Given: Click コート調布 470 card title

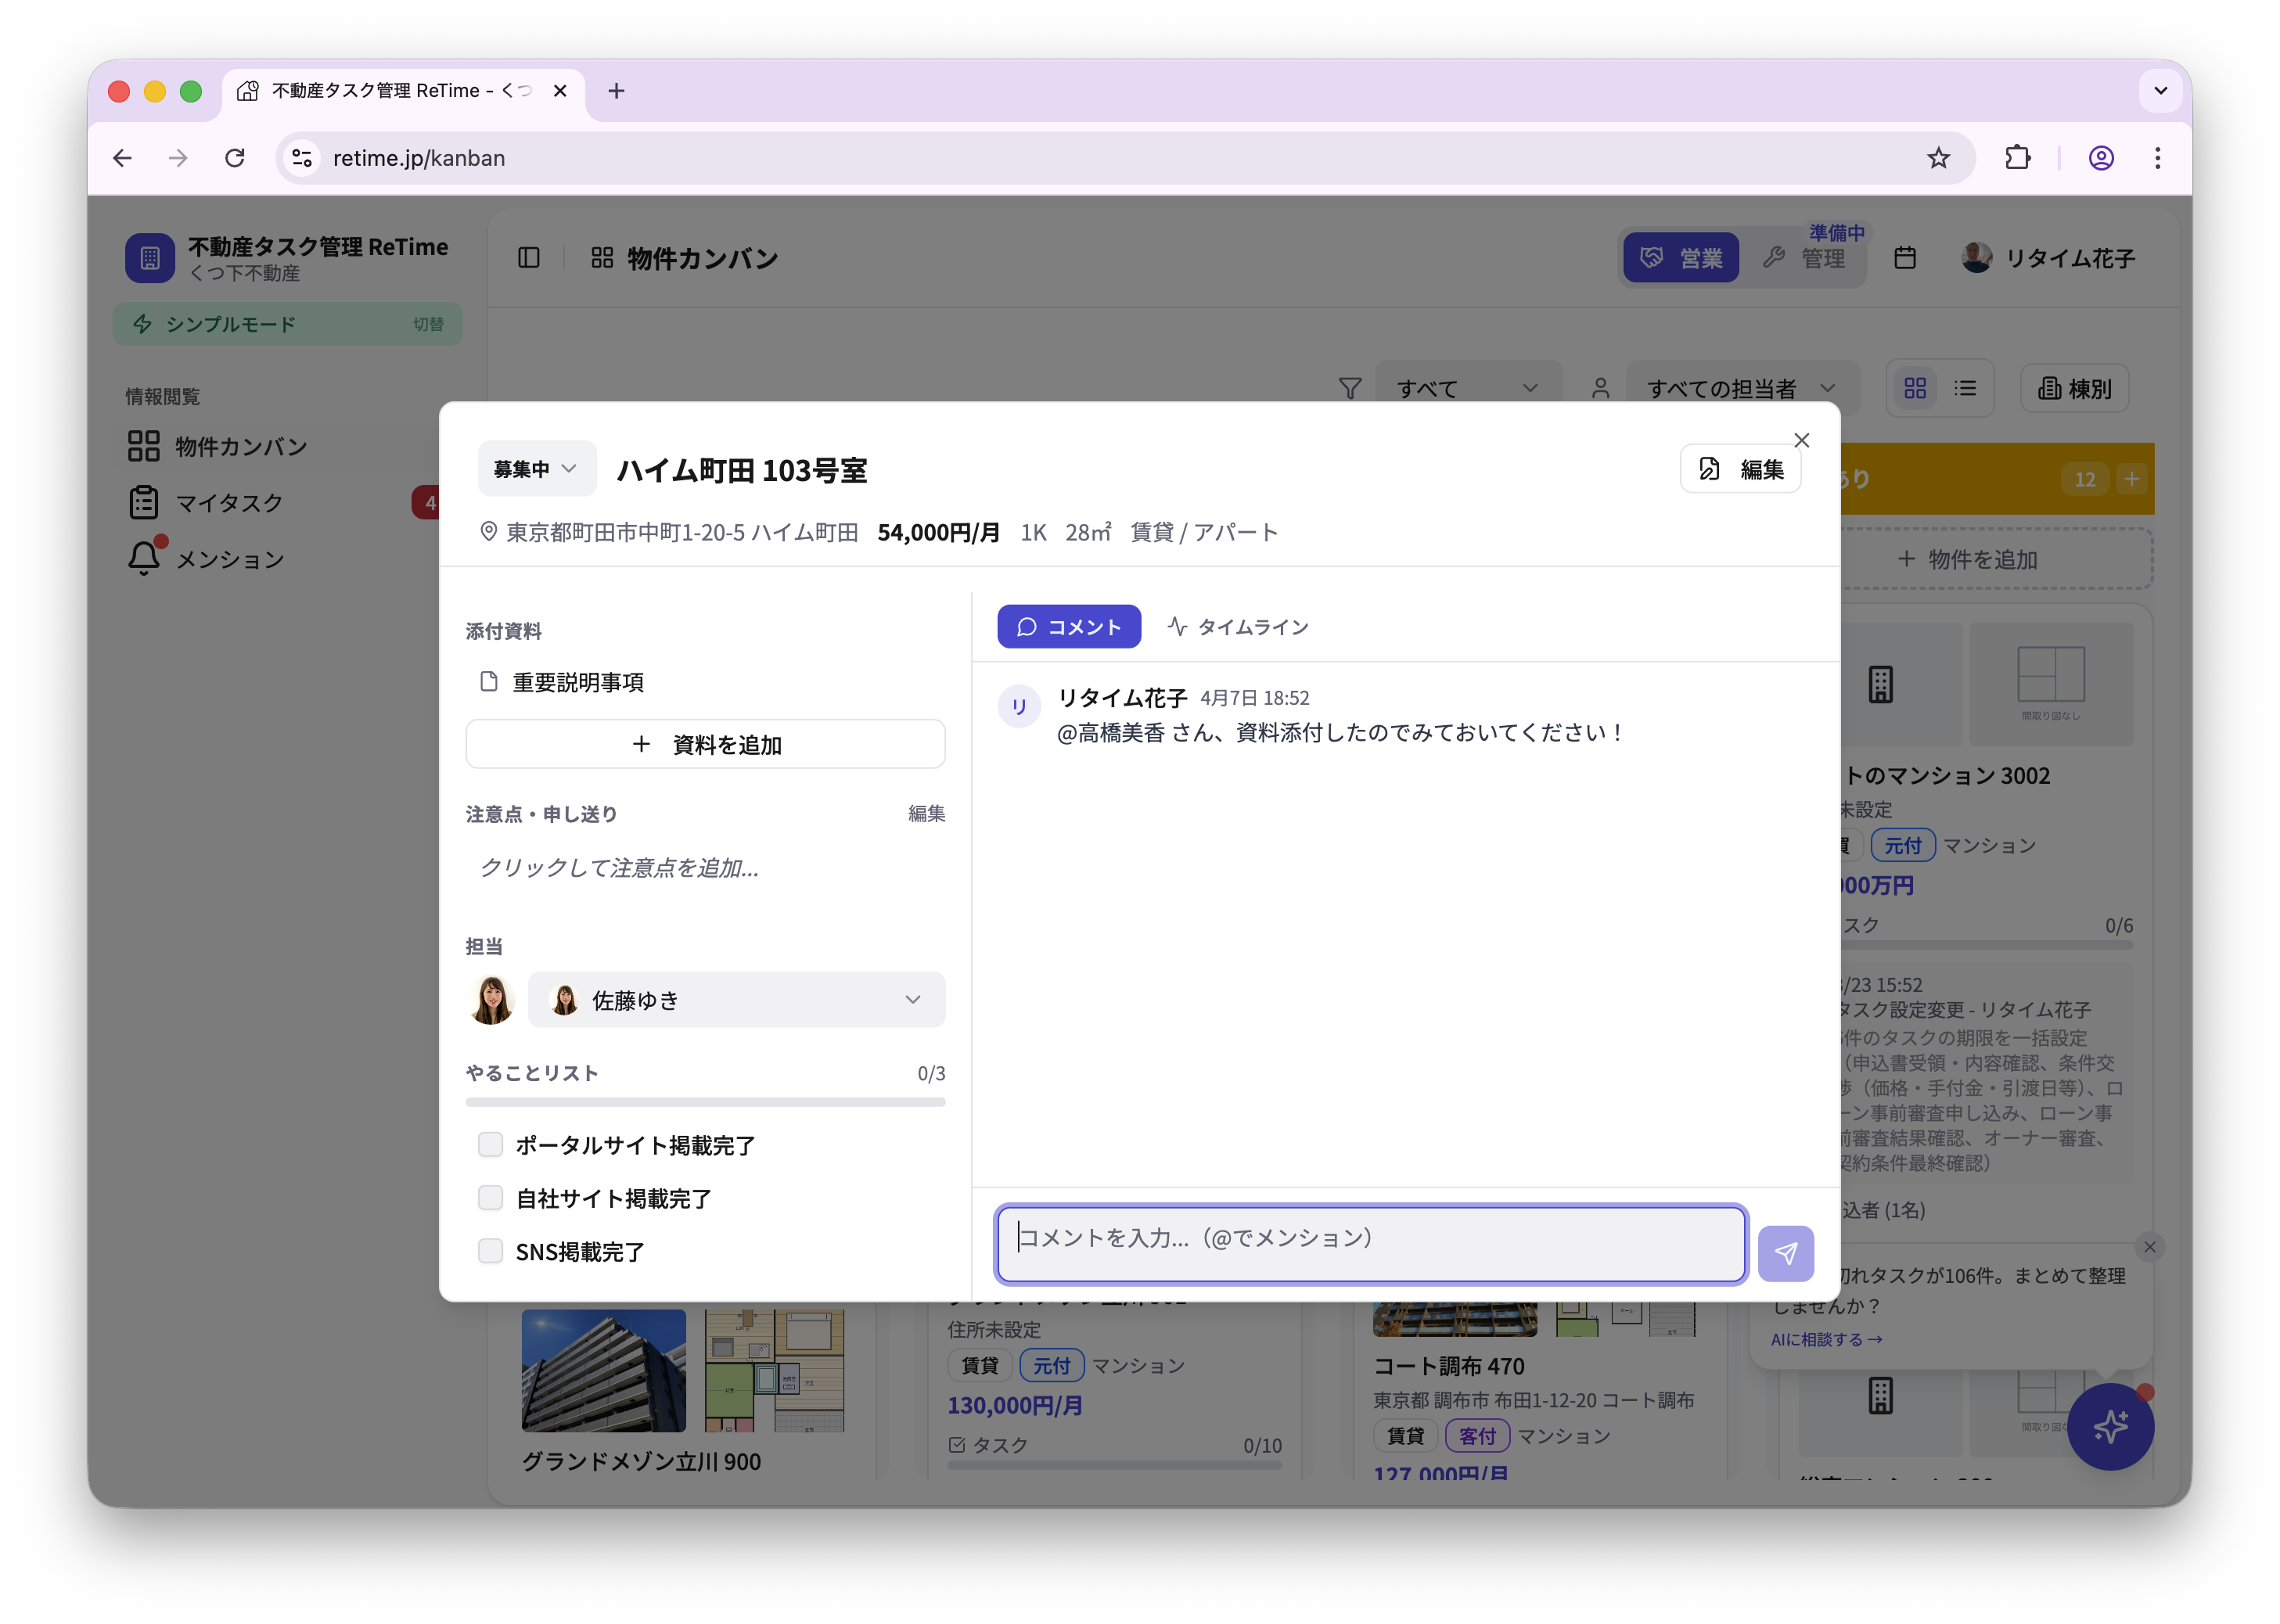Looking at the screenshot, I should coord(1449,1366).
